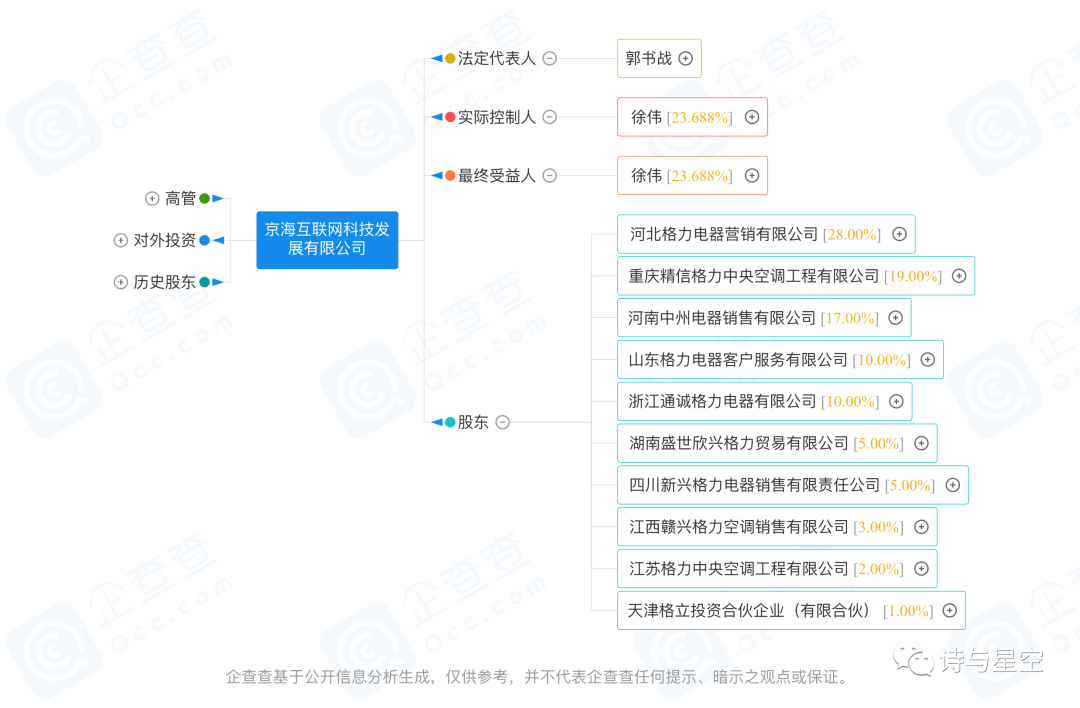Select the central 京海互联网科技发展有限公司 node
The width and height of the screenshot is (1080, 708).
327,240
